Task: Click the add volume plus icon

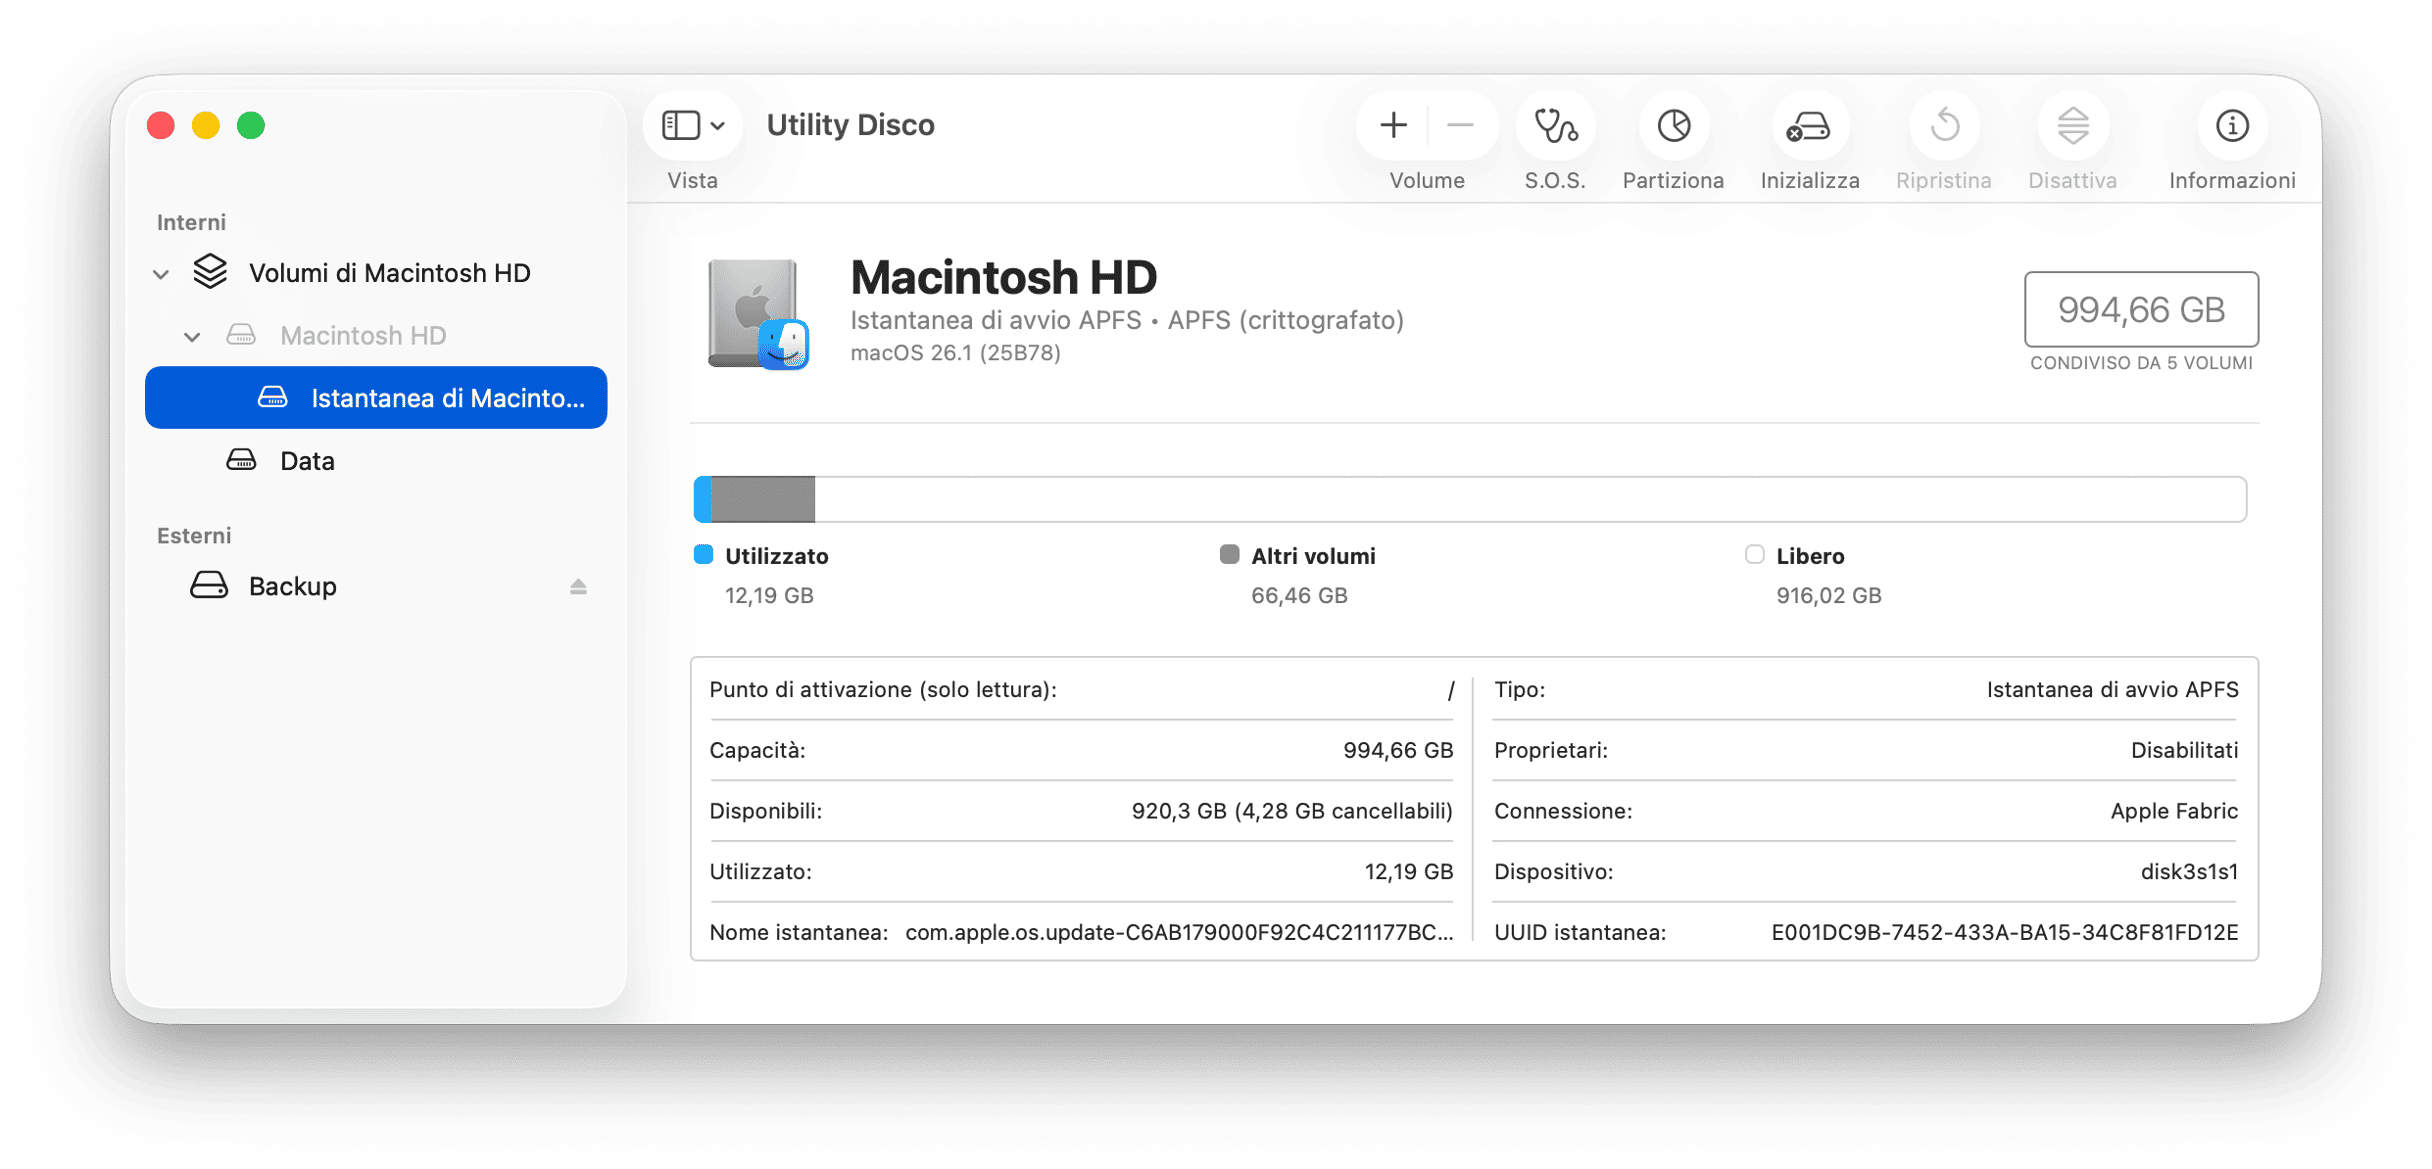Action: pos(1393,126)
